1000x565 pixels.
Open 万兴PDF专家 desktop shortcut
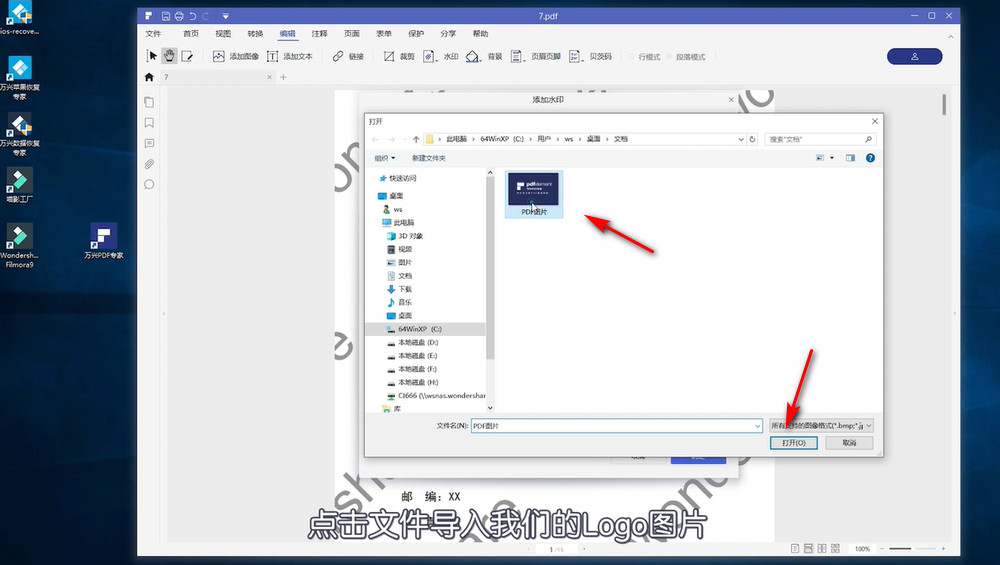pyautogui.click(x=103, y=241)
